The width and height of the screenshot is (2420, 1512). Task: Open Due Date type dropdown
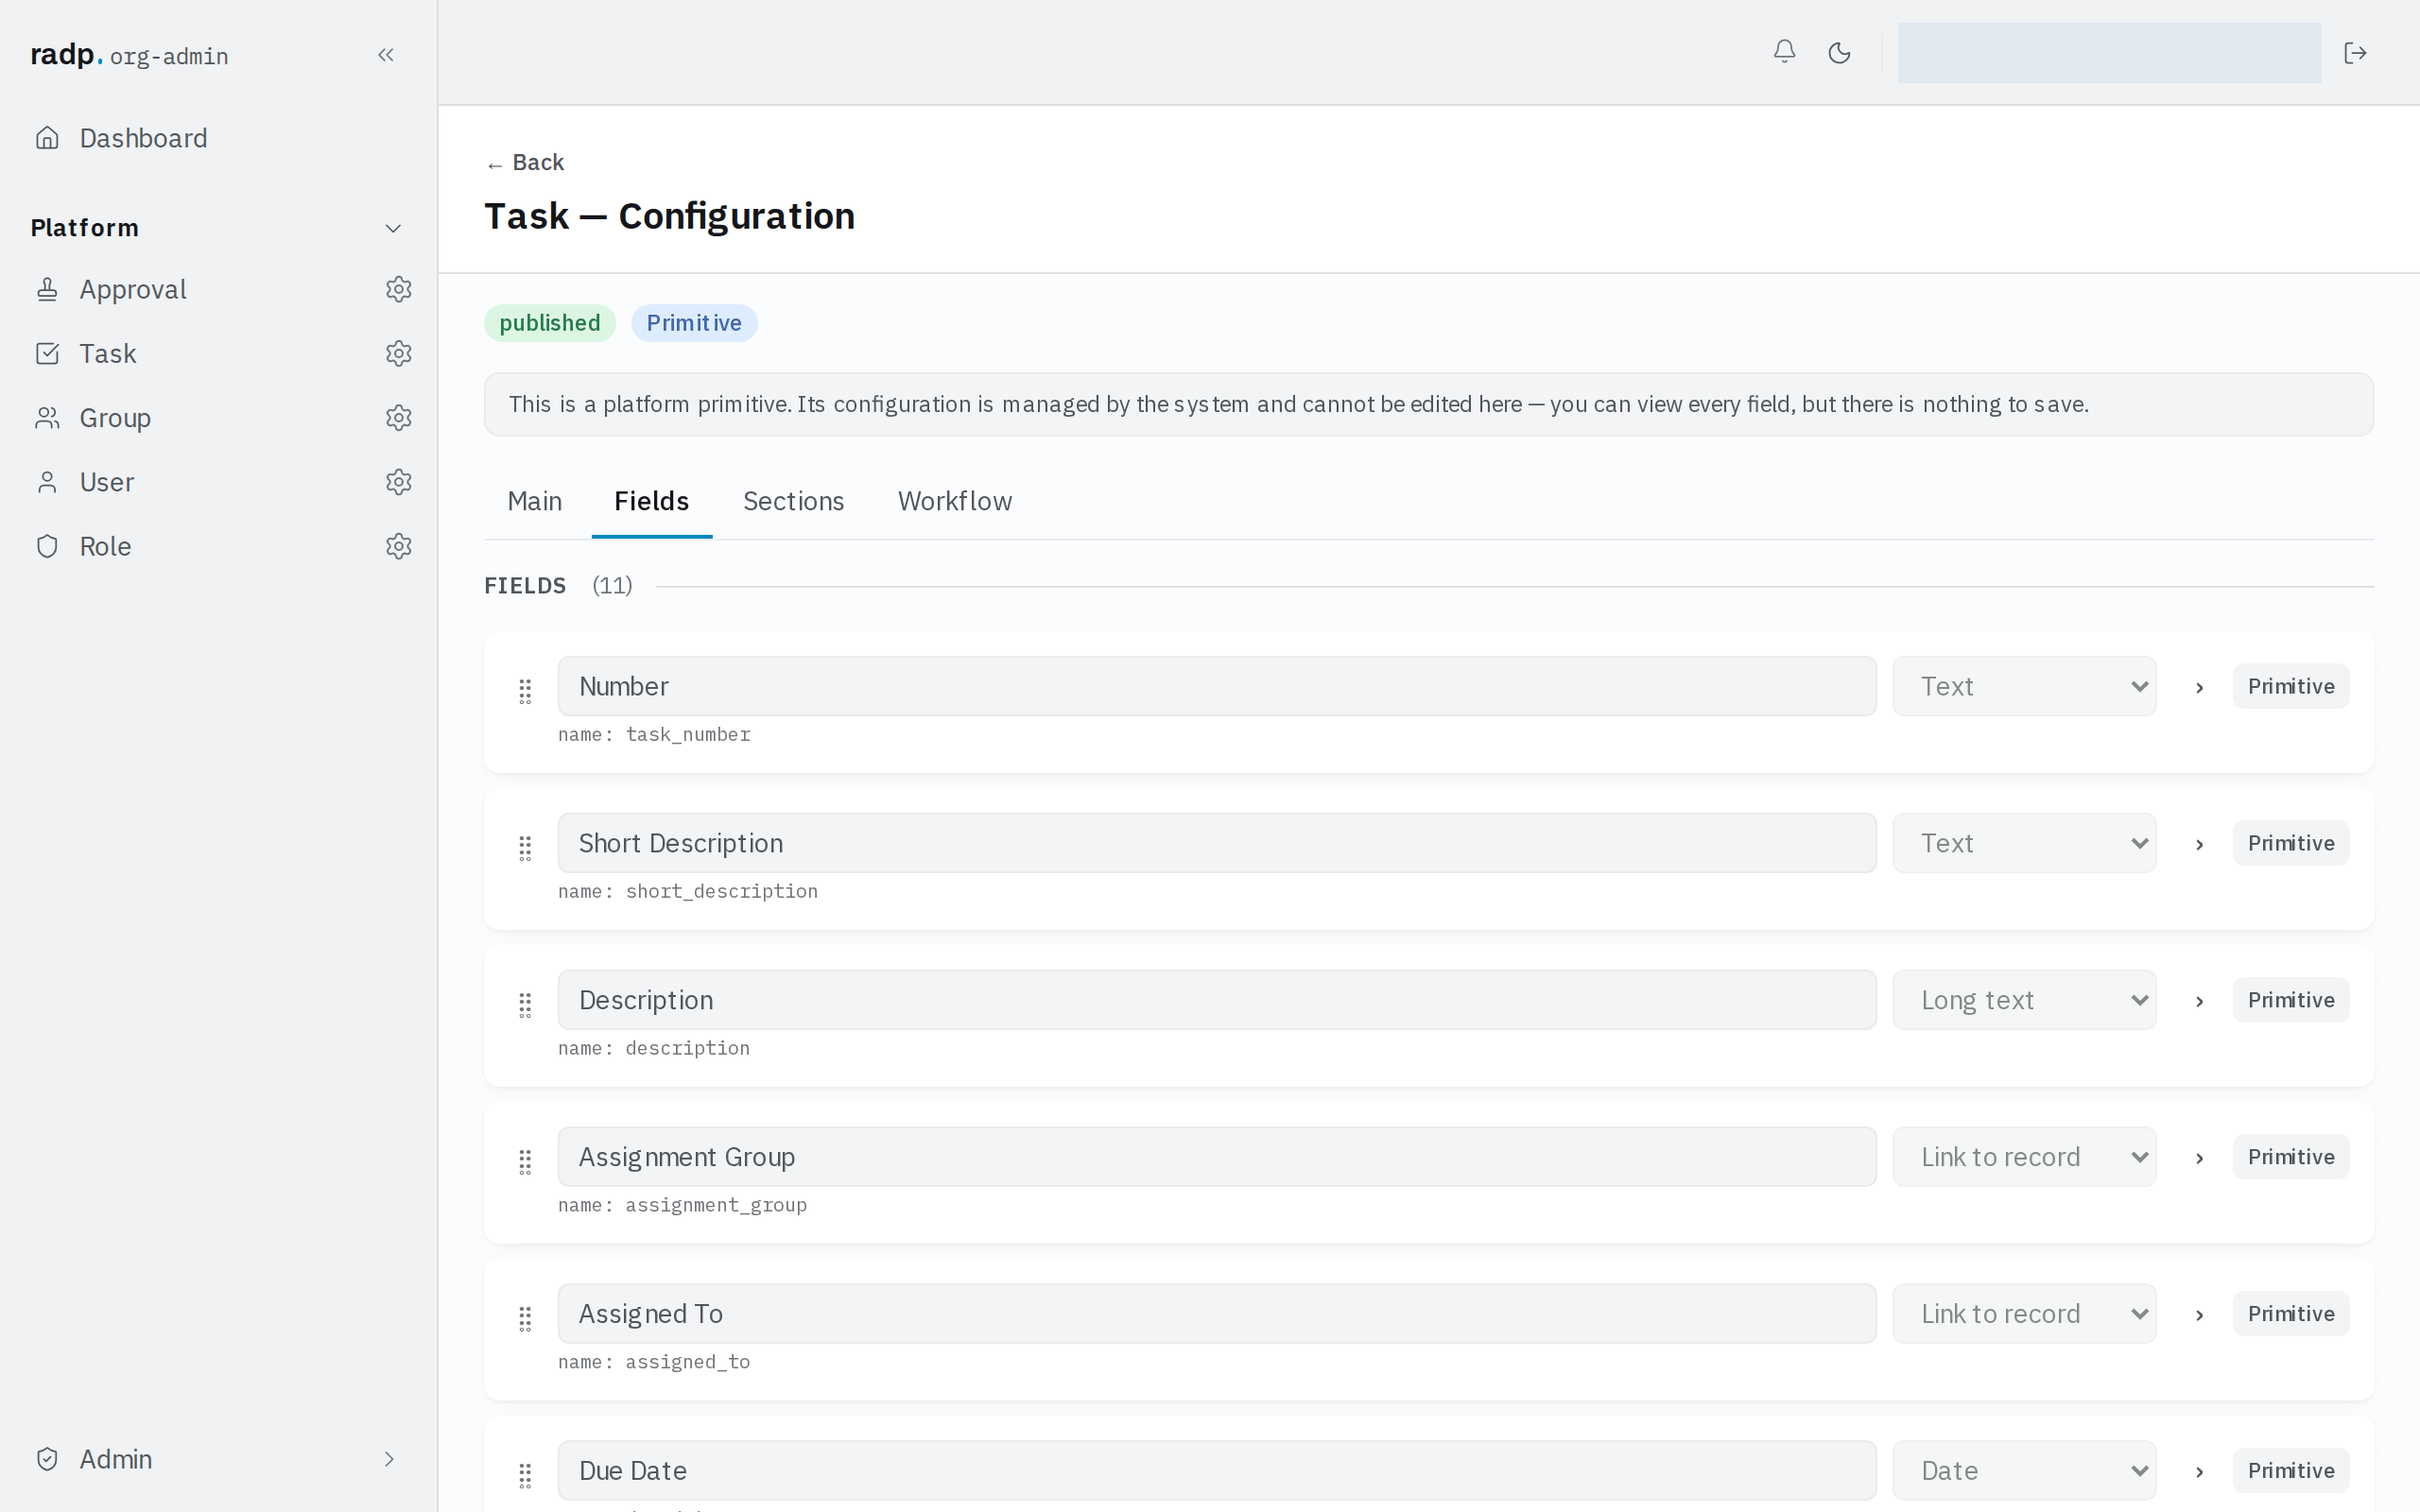[x=2024, y=1470]
